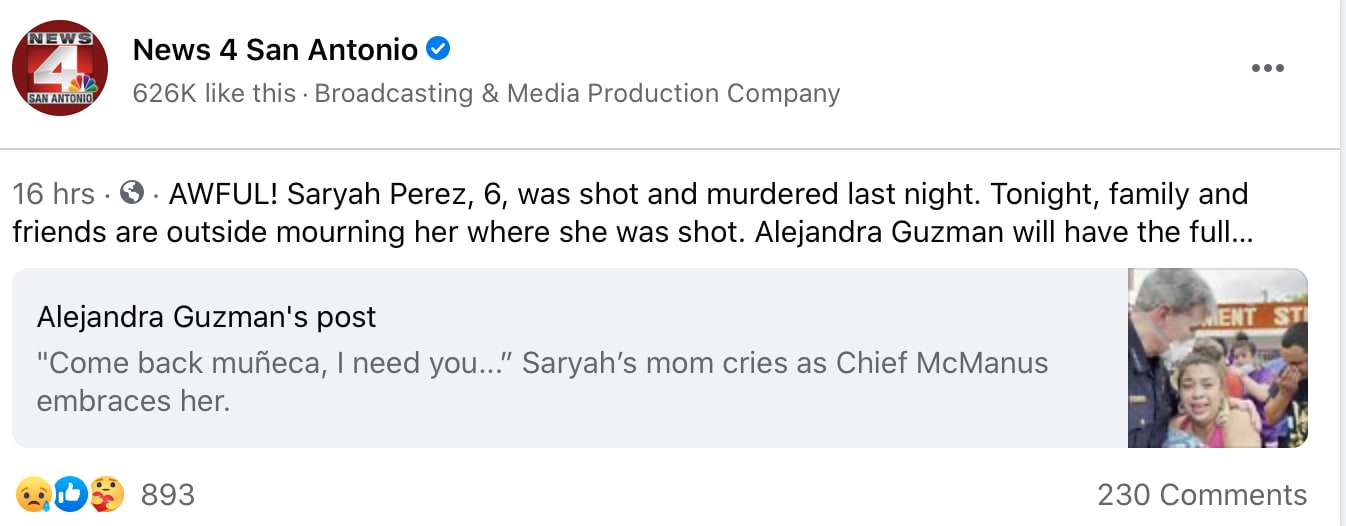Screen dimensions: 1346x526
Task: Open the "16 hrs" post timestamp
Action: 53,193
